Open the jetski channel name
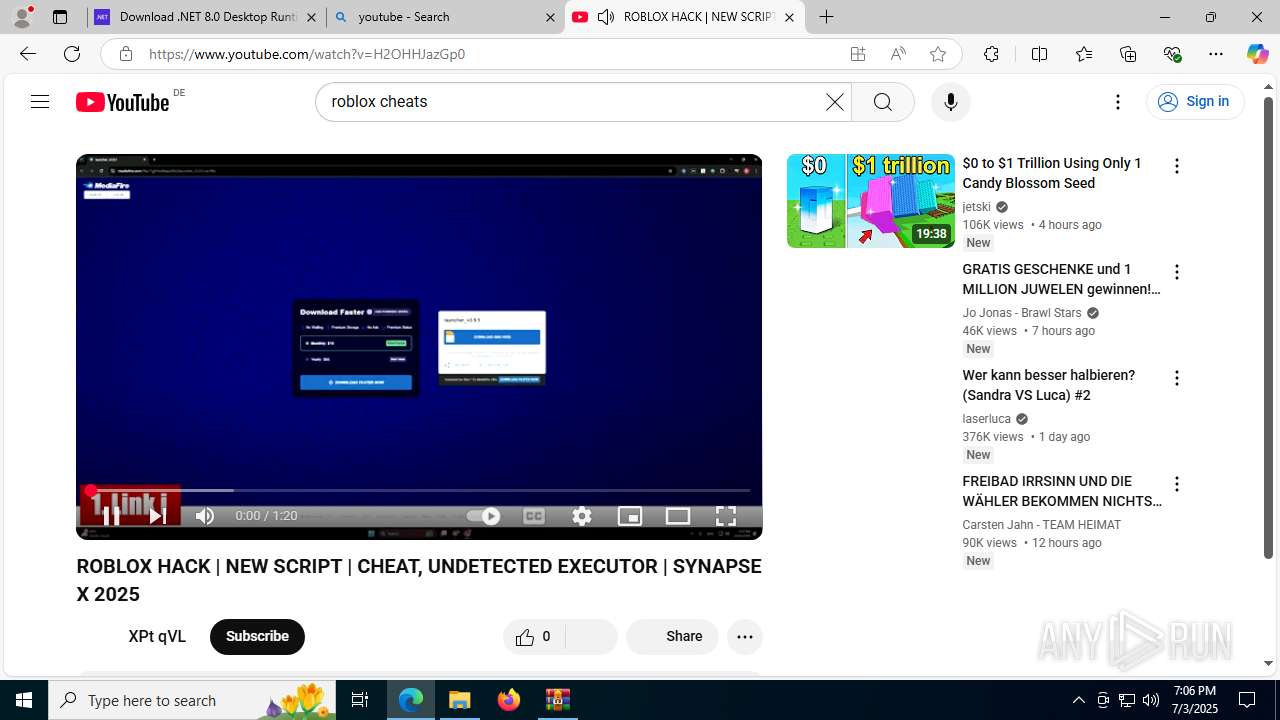This screenshot has height=720, width=1280. [976, 207]
